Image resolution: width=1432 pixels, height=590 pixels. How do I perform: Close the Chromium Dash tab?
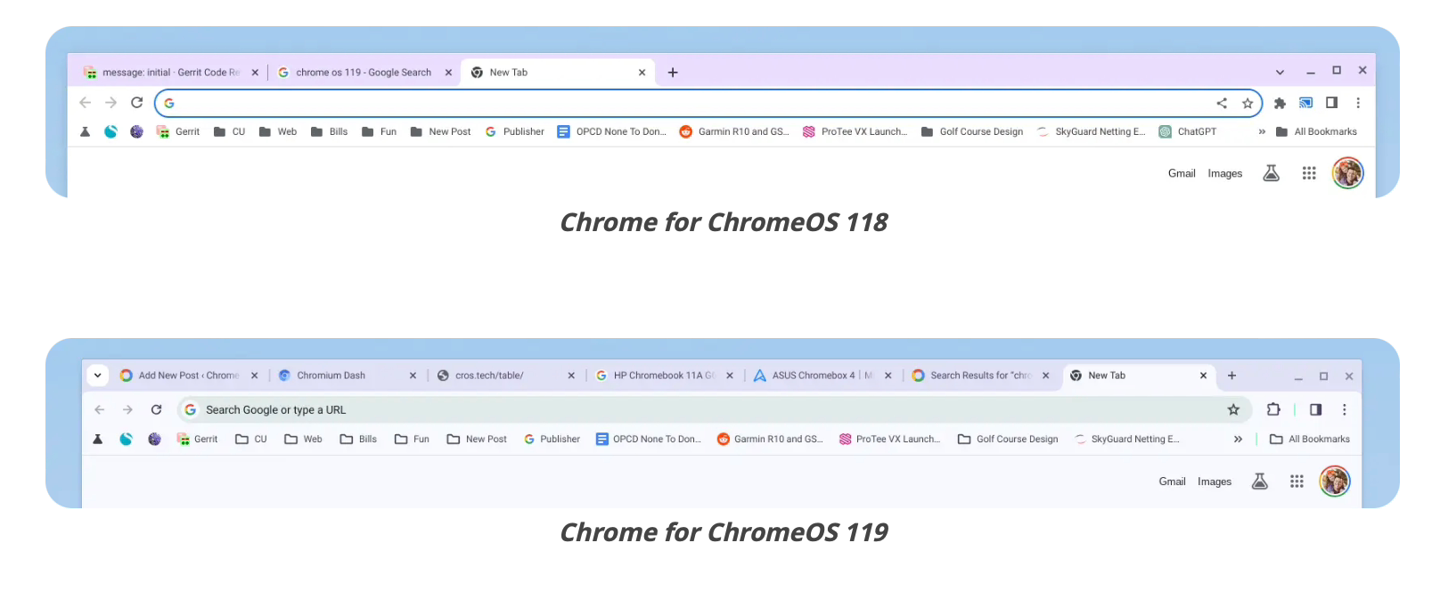click(x=413, y=376)
